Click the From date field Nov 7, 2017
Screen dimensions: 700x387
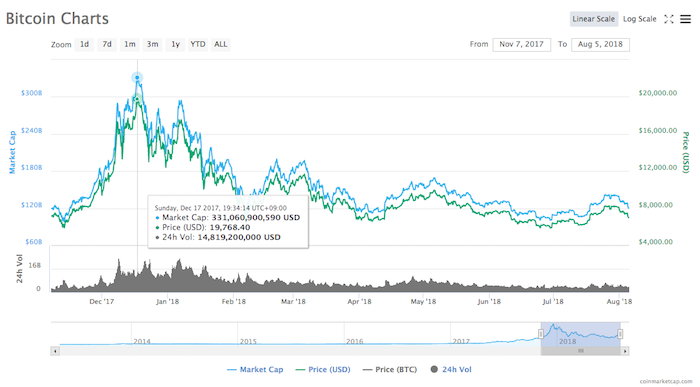coord(521,44)
